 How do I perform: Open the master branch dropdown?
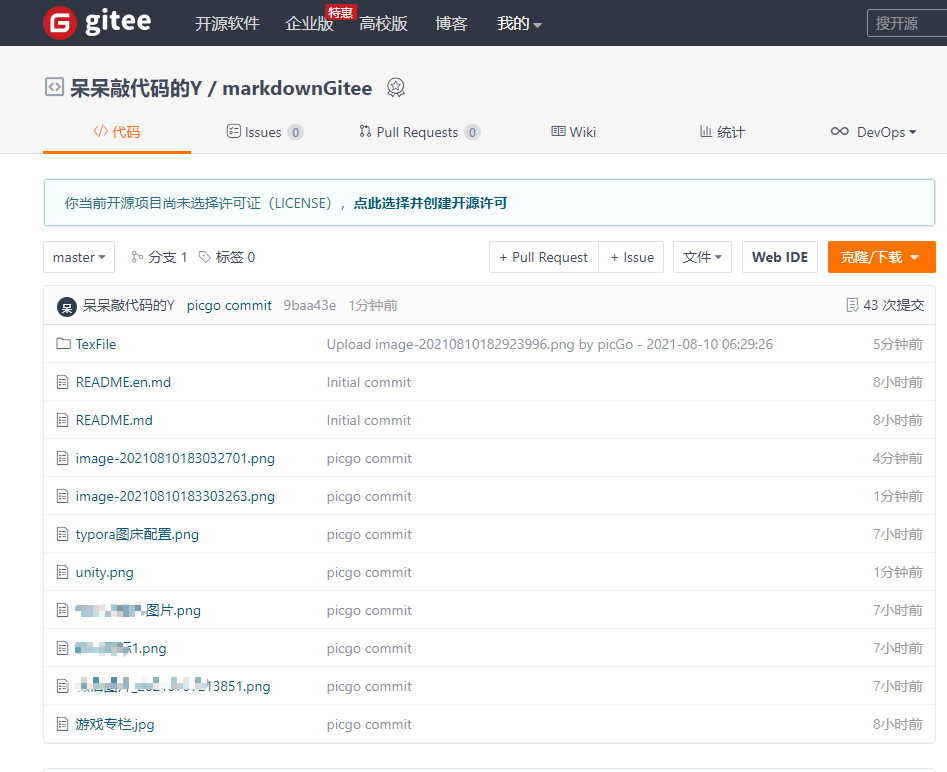click(79, 257)
